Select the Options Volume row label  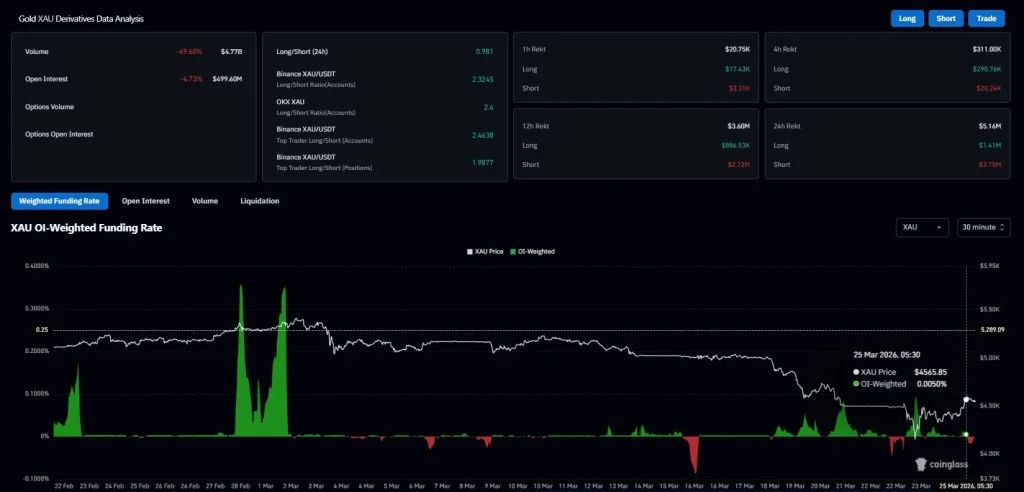[50, 107]
